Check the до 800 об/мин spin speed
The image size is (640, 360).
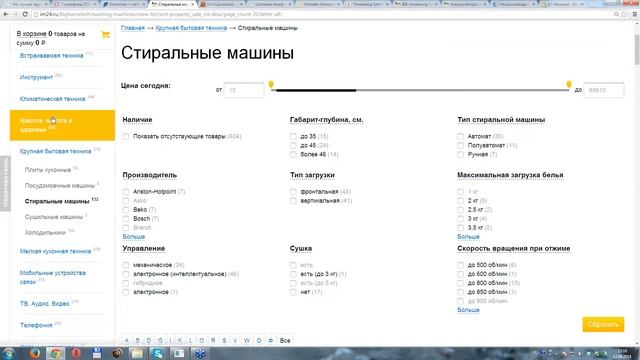(460, 283)
